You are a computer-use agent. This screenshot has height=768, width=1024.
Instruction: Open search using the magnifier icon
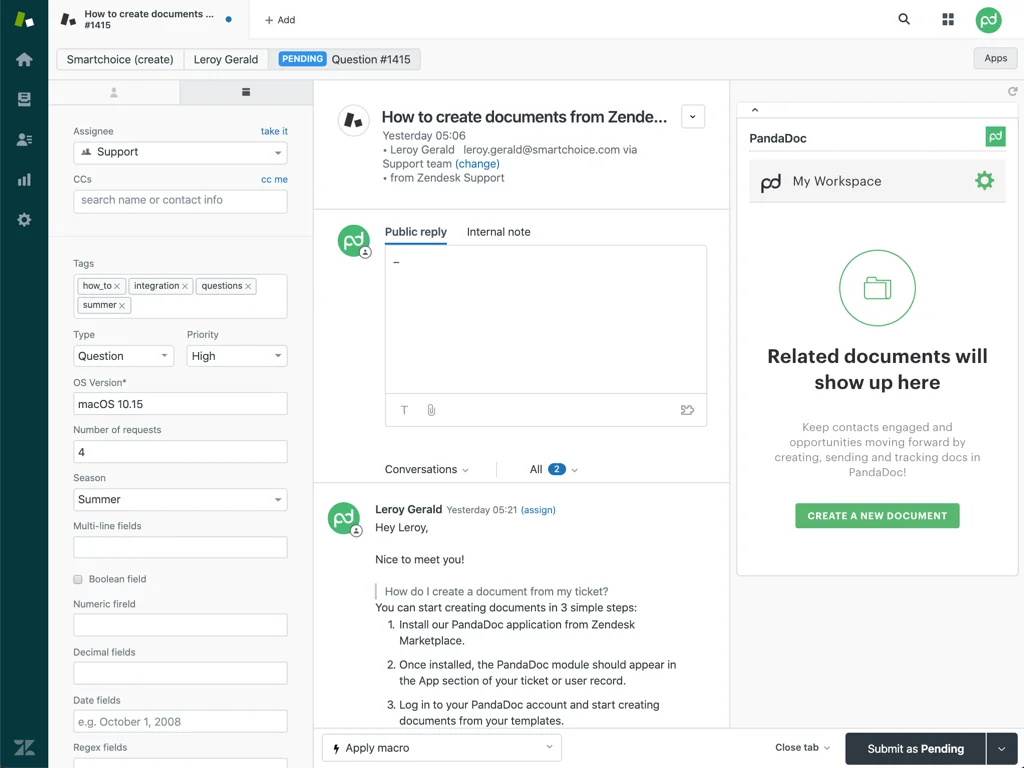click(x=903, y=19)
